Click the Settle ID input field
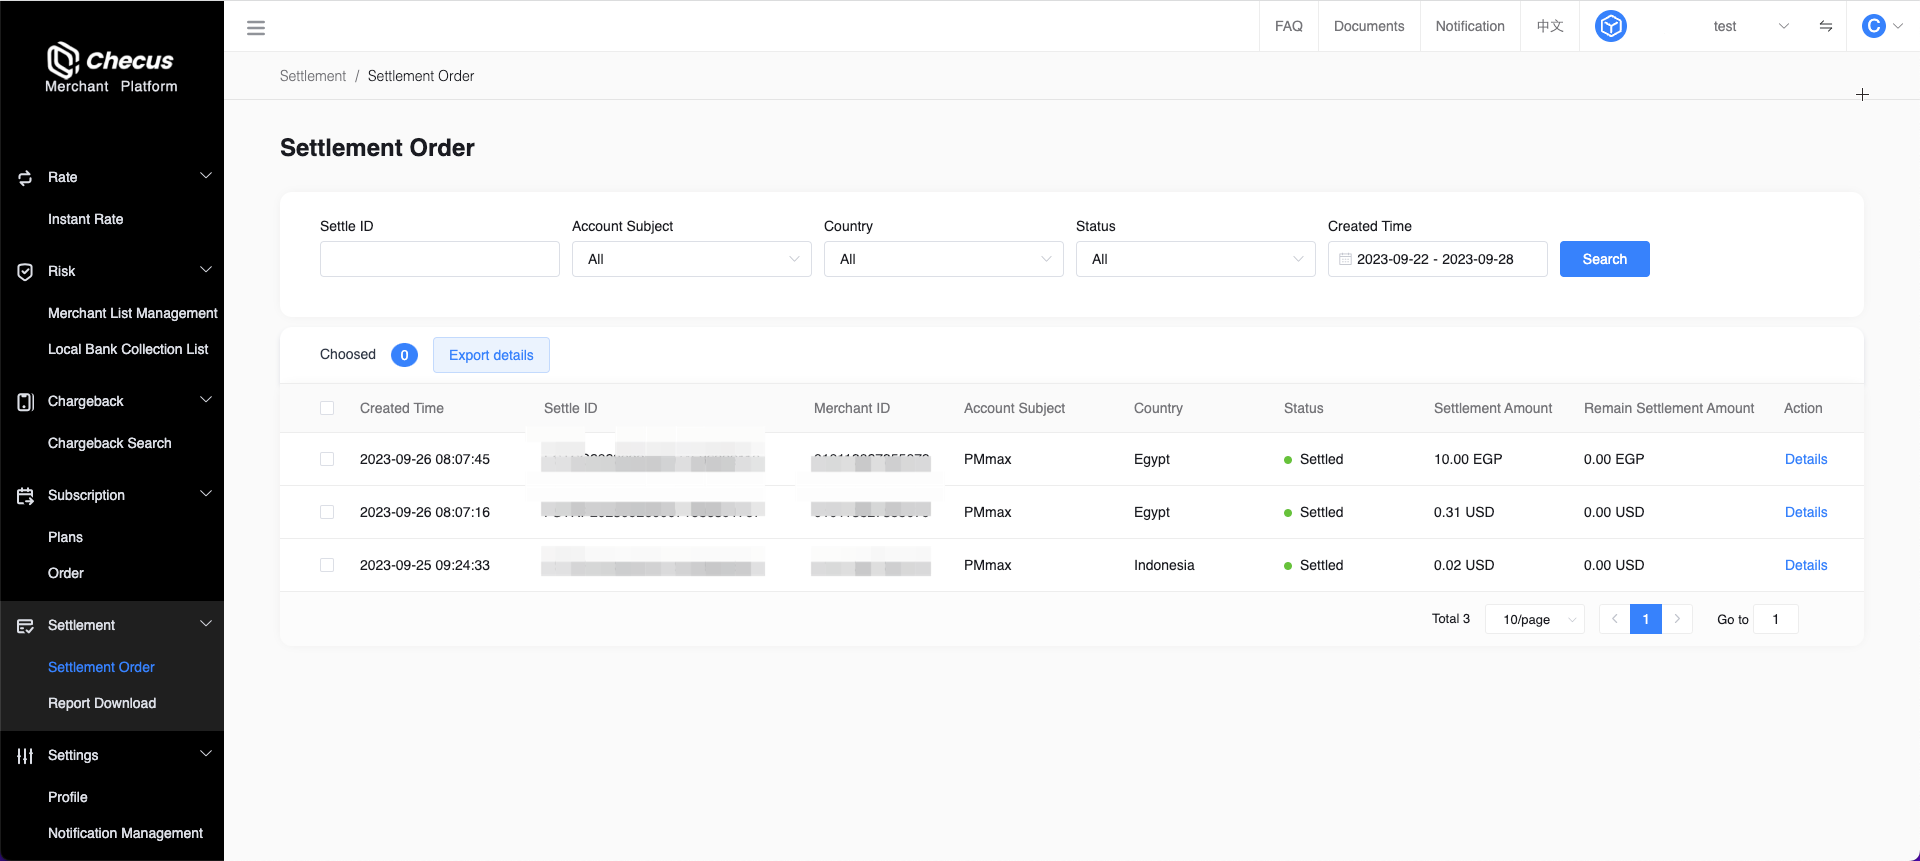The image size is (1920, 861). pyautogui.click(x=439, y=259)
